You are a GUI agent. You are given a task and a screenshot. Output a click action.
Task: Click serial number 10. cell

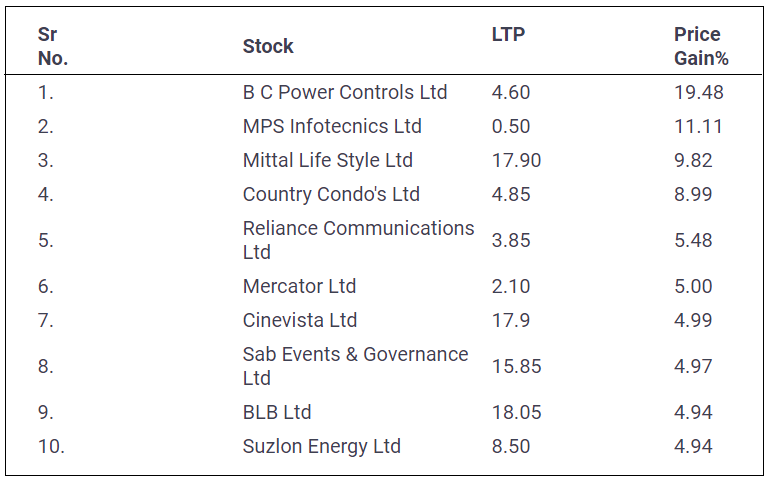51,446
